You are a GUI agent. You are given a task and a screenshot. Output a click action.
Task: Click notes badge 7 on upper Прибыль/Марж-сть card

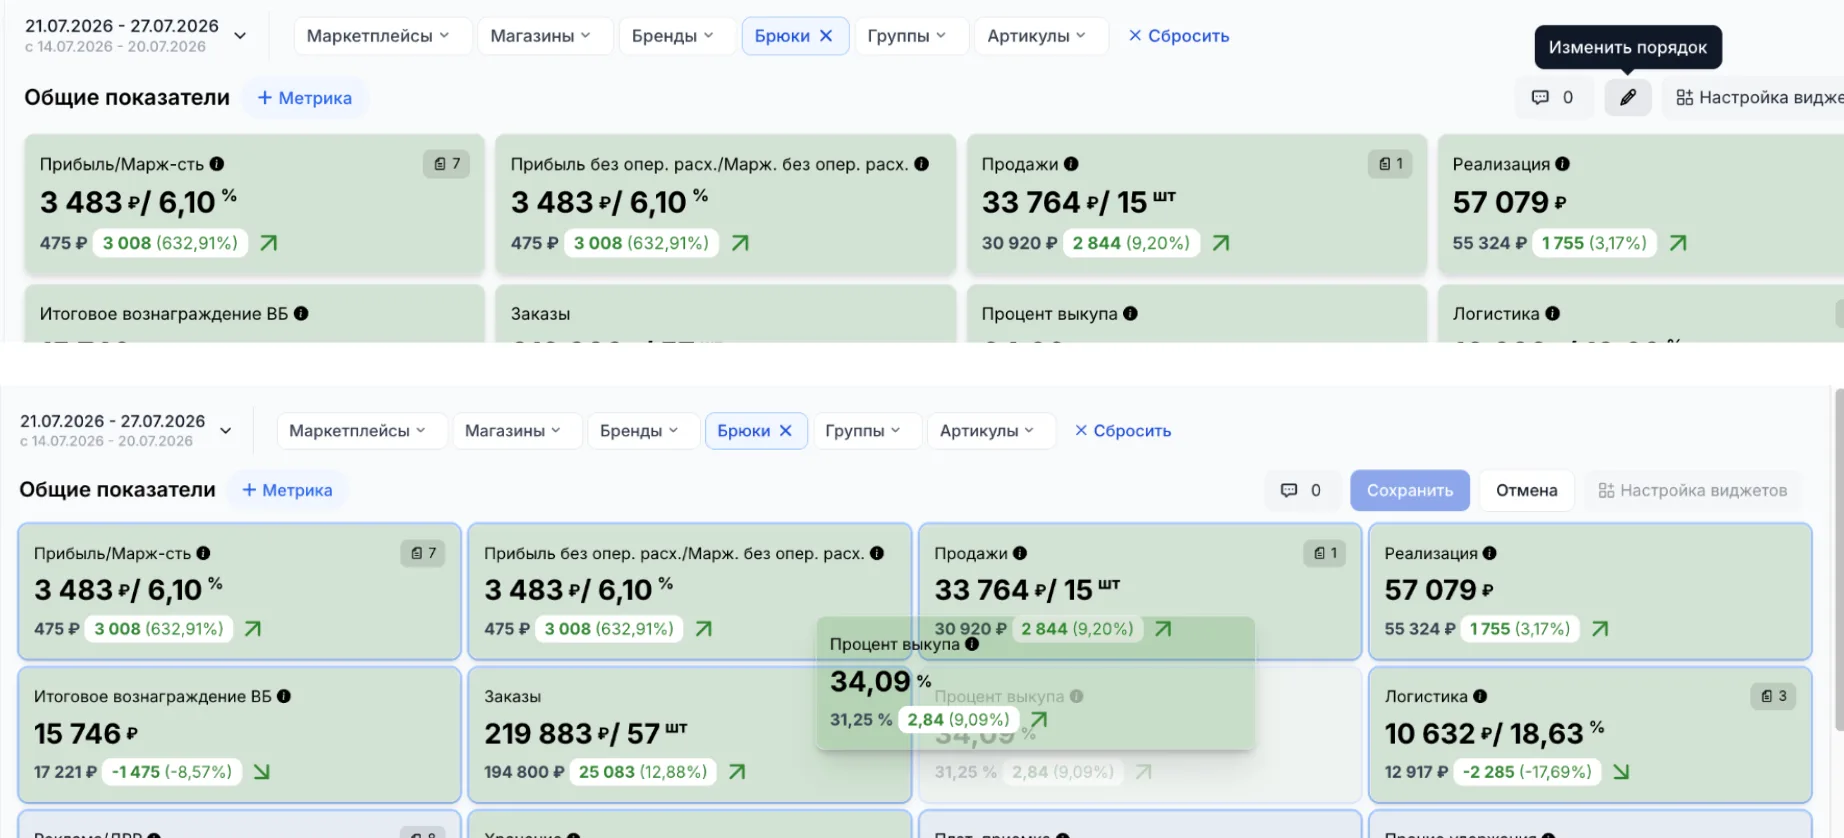(447, 163)
